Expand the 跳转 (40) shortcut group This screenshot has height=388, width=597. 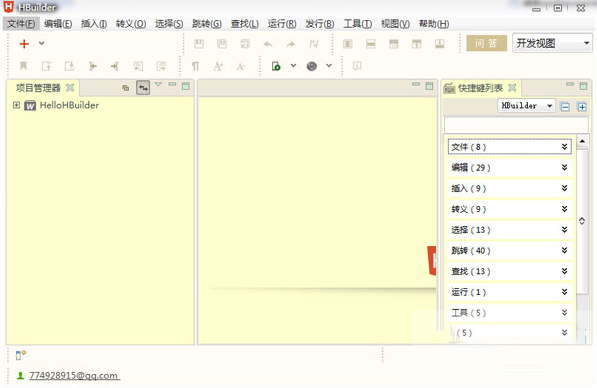[x=509, y=251]
